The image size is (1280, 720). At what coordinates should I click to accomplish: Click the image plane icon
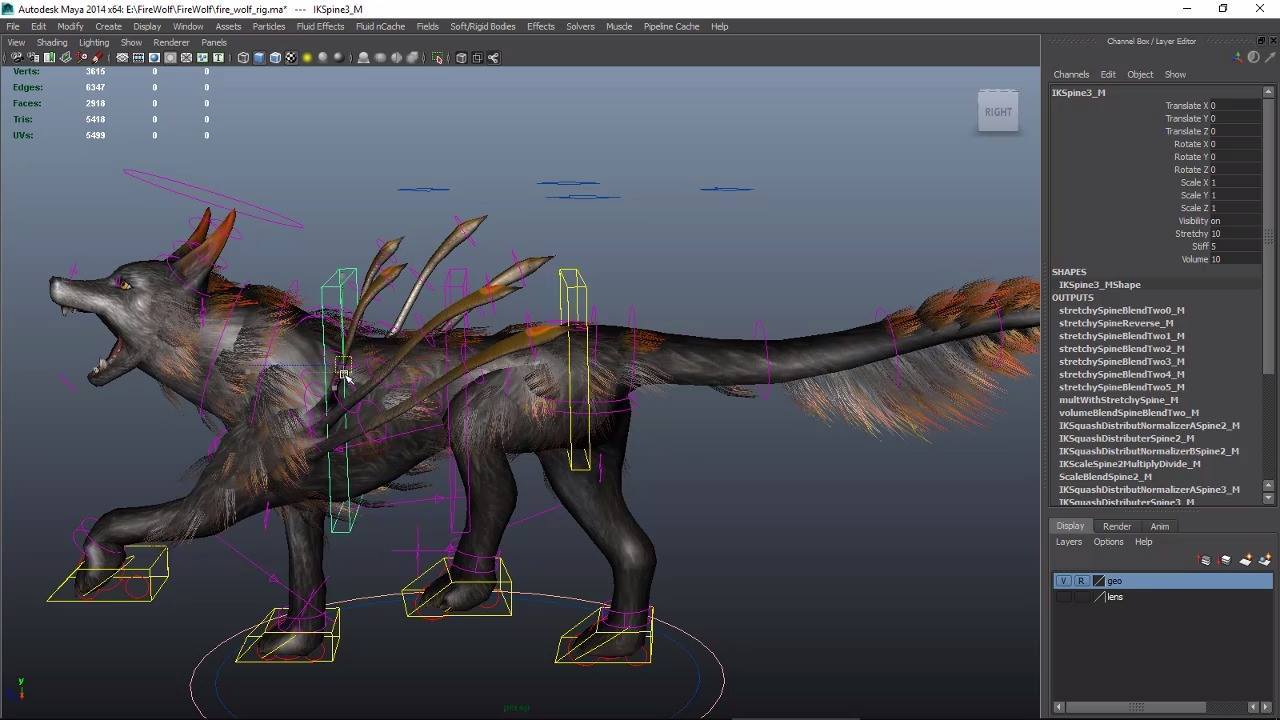point(65,58)
